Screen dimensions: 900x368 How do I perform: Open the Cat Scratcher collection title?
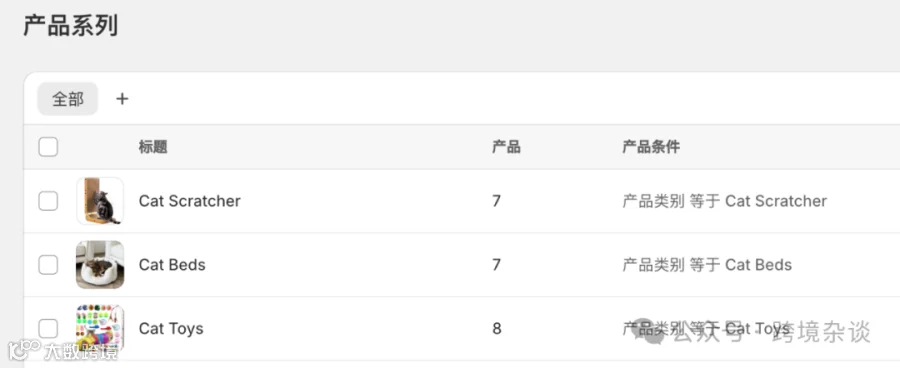[x=189, y=201]
